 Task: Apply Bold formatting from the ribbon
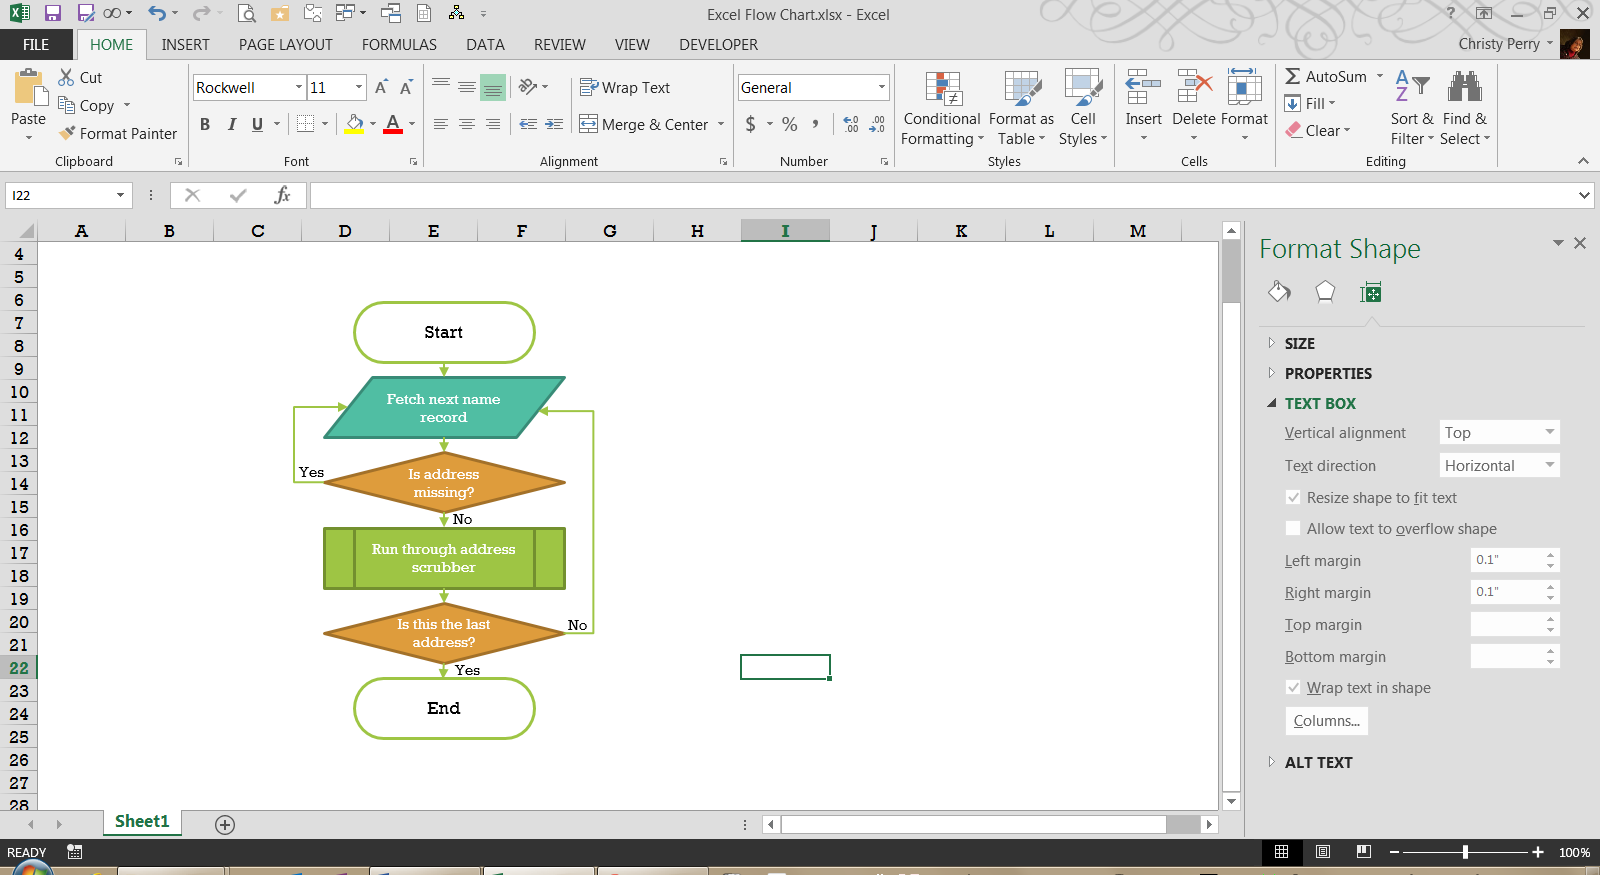coord(205,124)
